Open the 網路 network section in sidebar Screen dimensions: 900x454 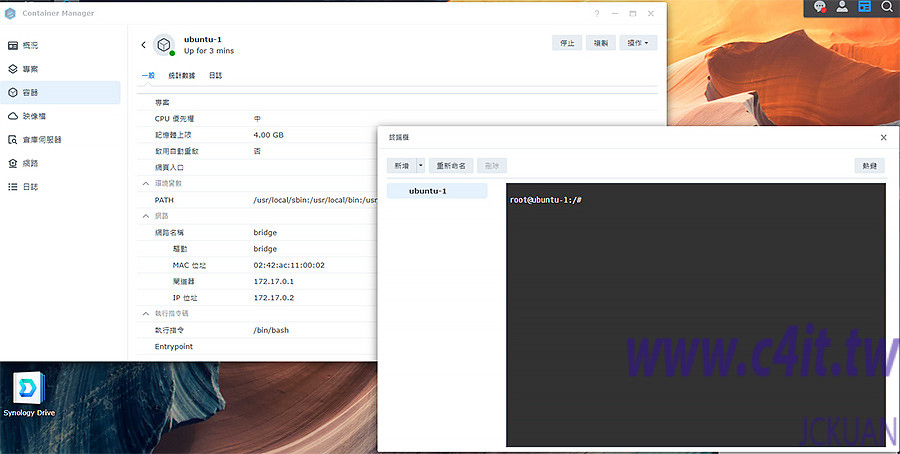click(x=60, y=163)
